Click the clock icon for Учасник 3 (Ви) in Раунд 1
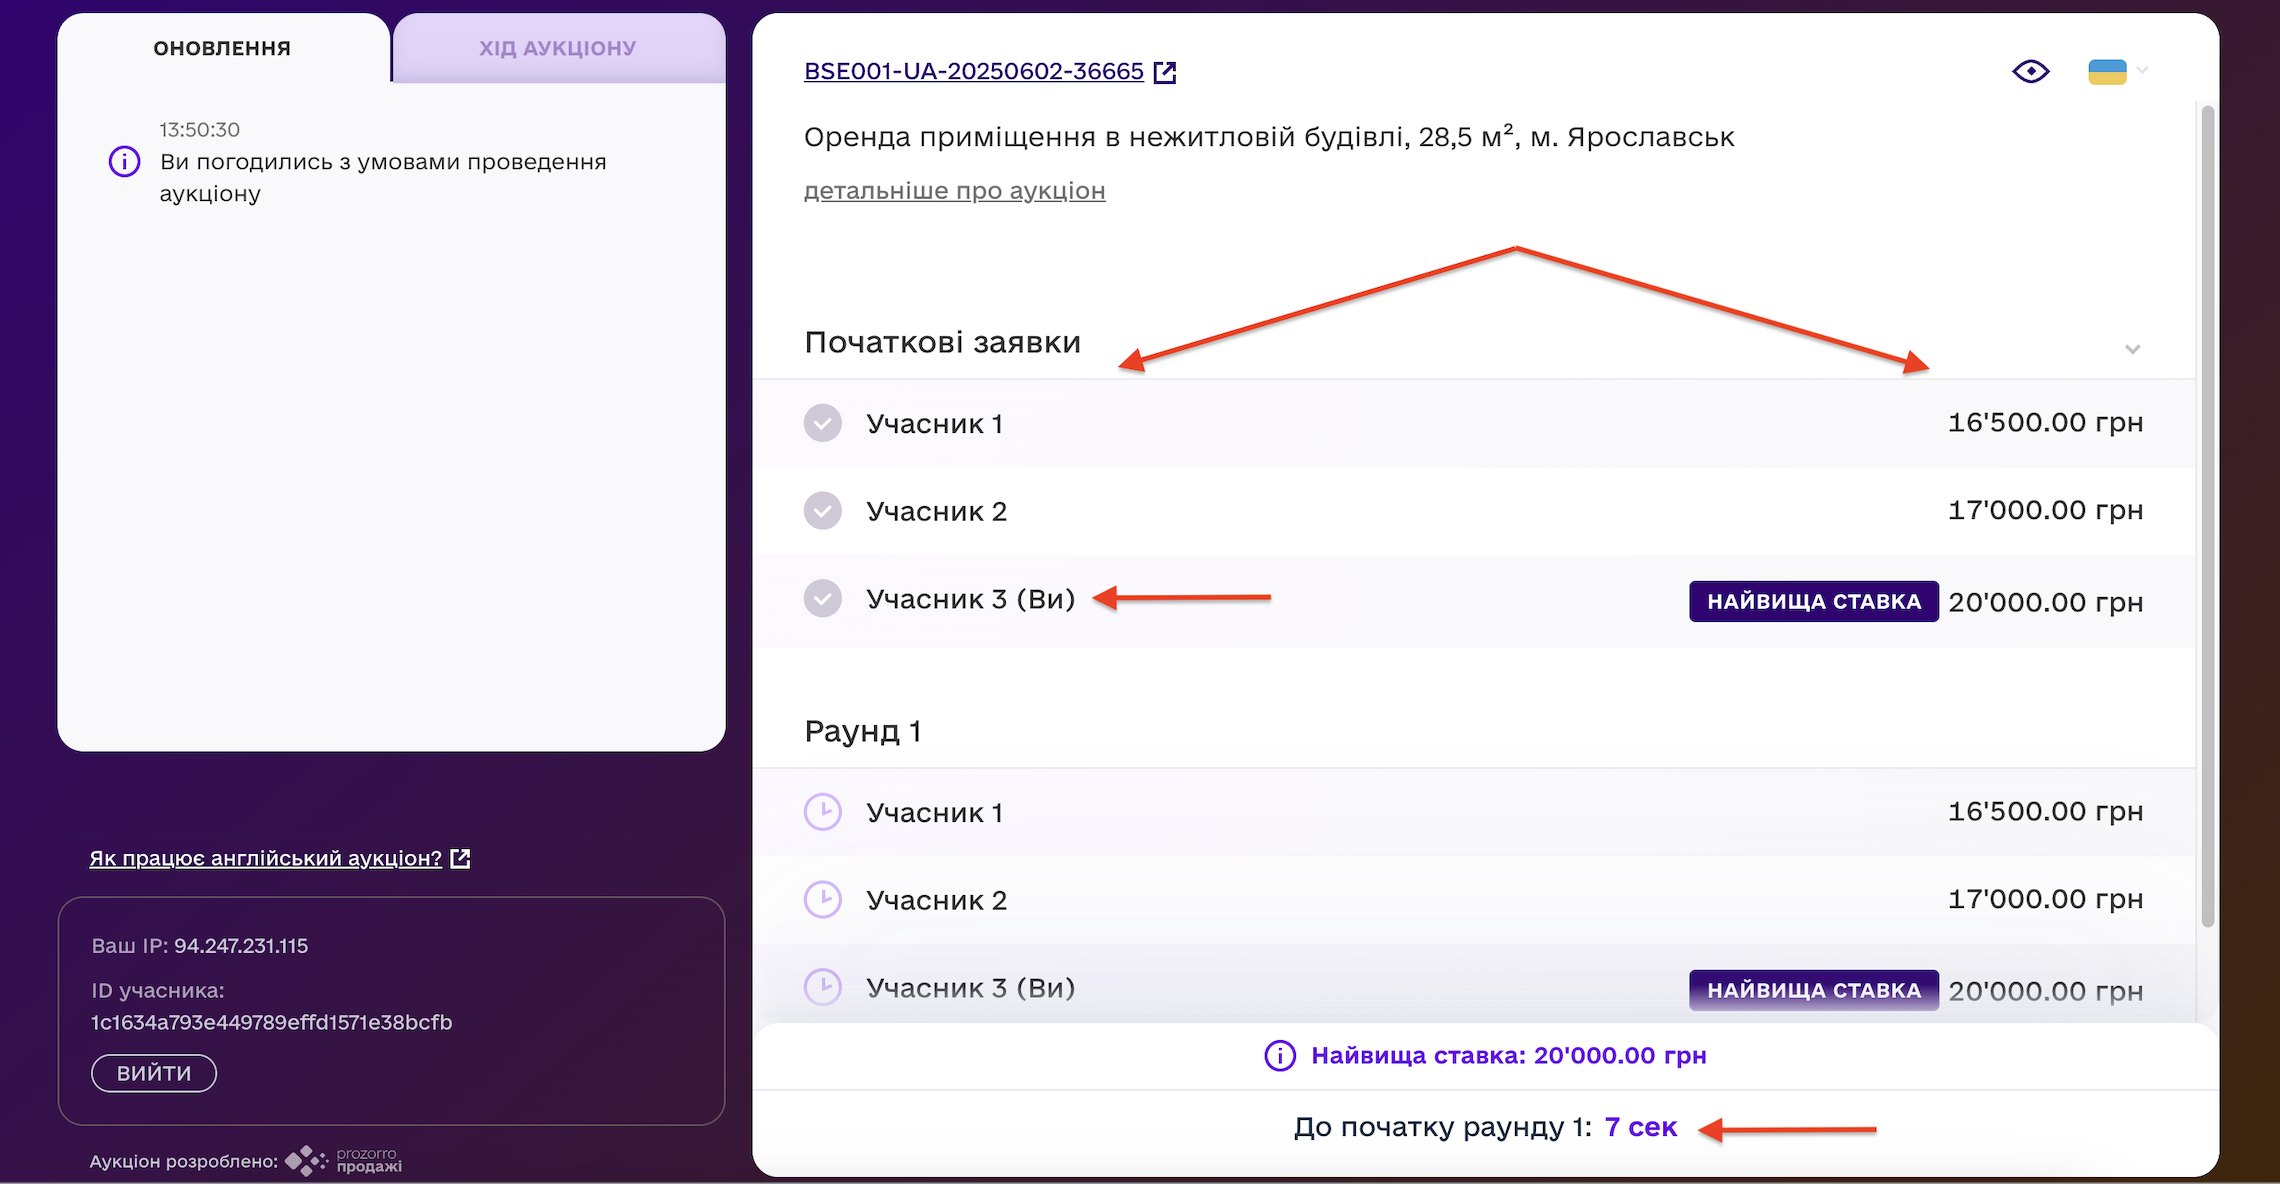This screenshot has width=2280, height=1184. click(823, 987)
